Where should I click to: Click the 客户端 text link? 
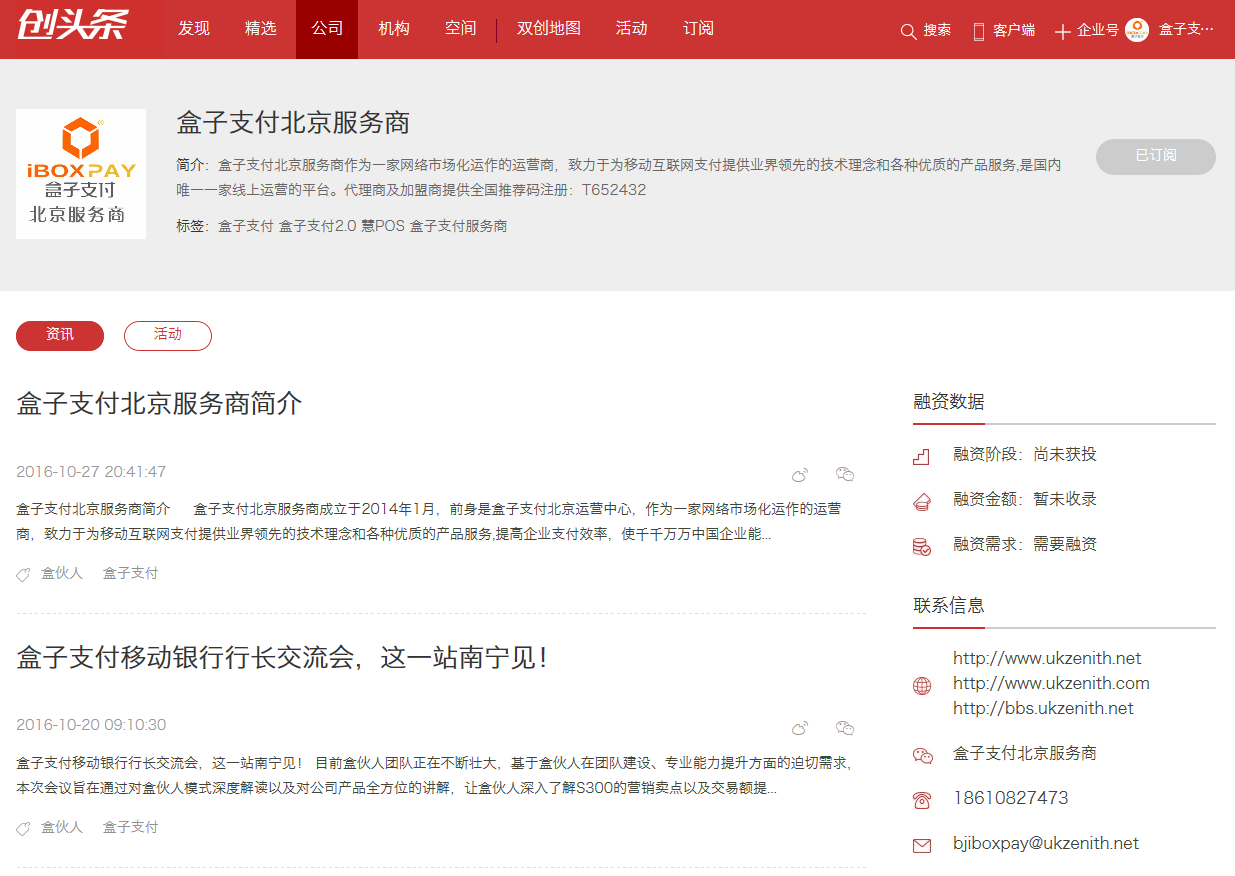(1014, 31)
